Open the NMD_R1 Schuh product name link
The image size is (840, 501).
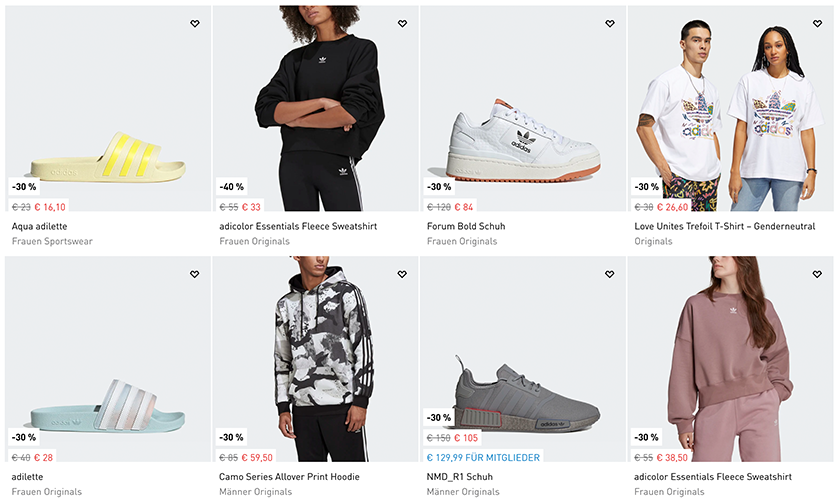(461, 477)
